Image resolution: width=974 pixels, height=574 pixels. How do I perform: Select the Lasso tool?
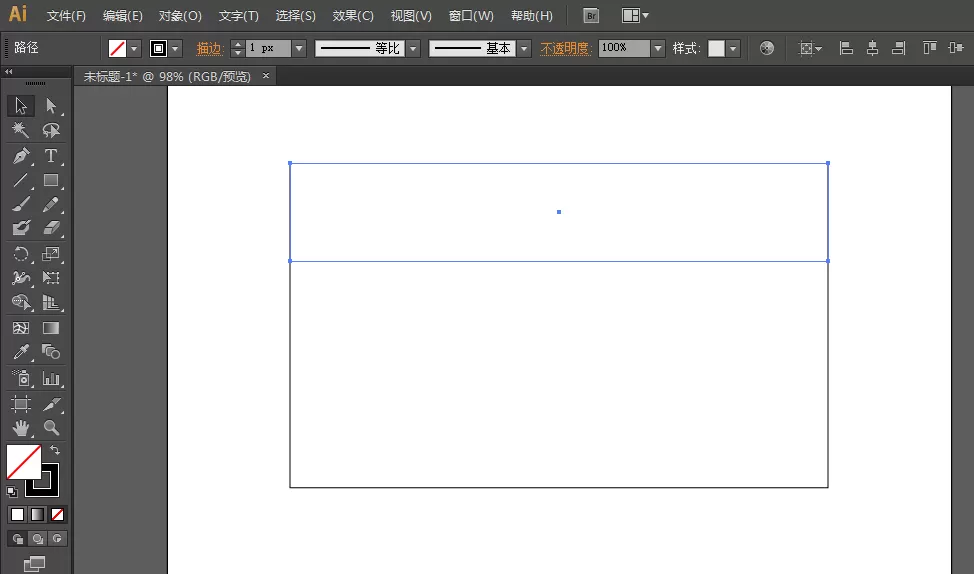[51, 130]
